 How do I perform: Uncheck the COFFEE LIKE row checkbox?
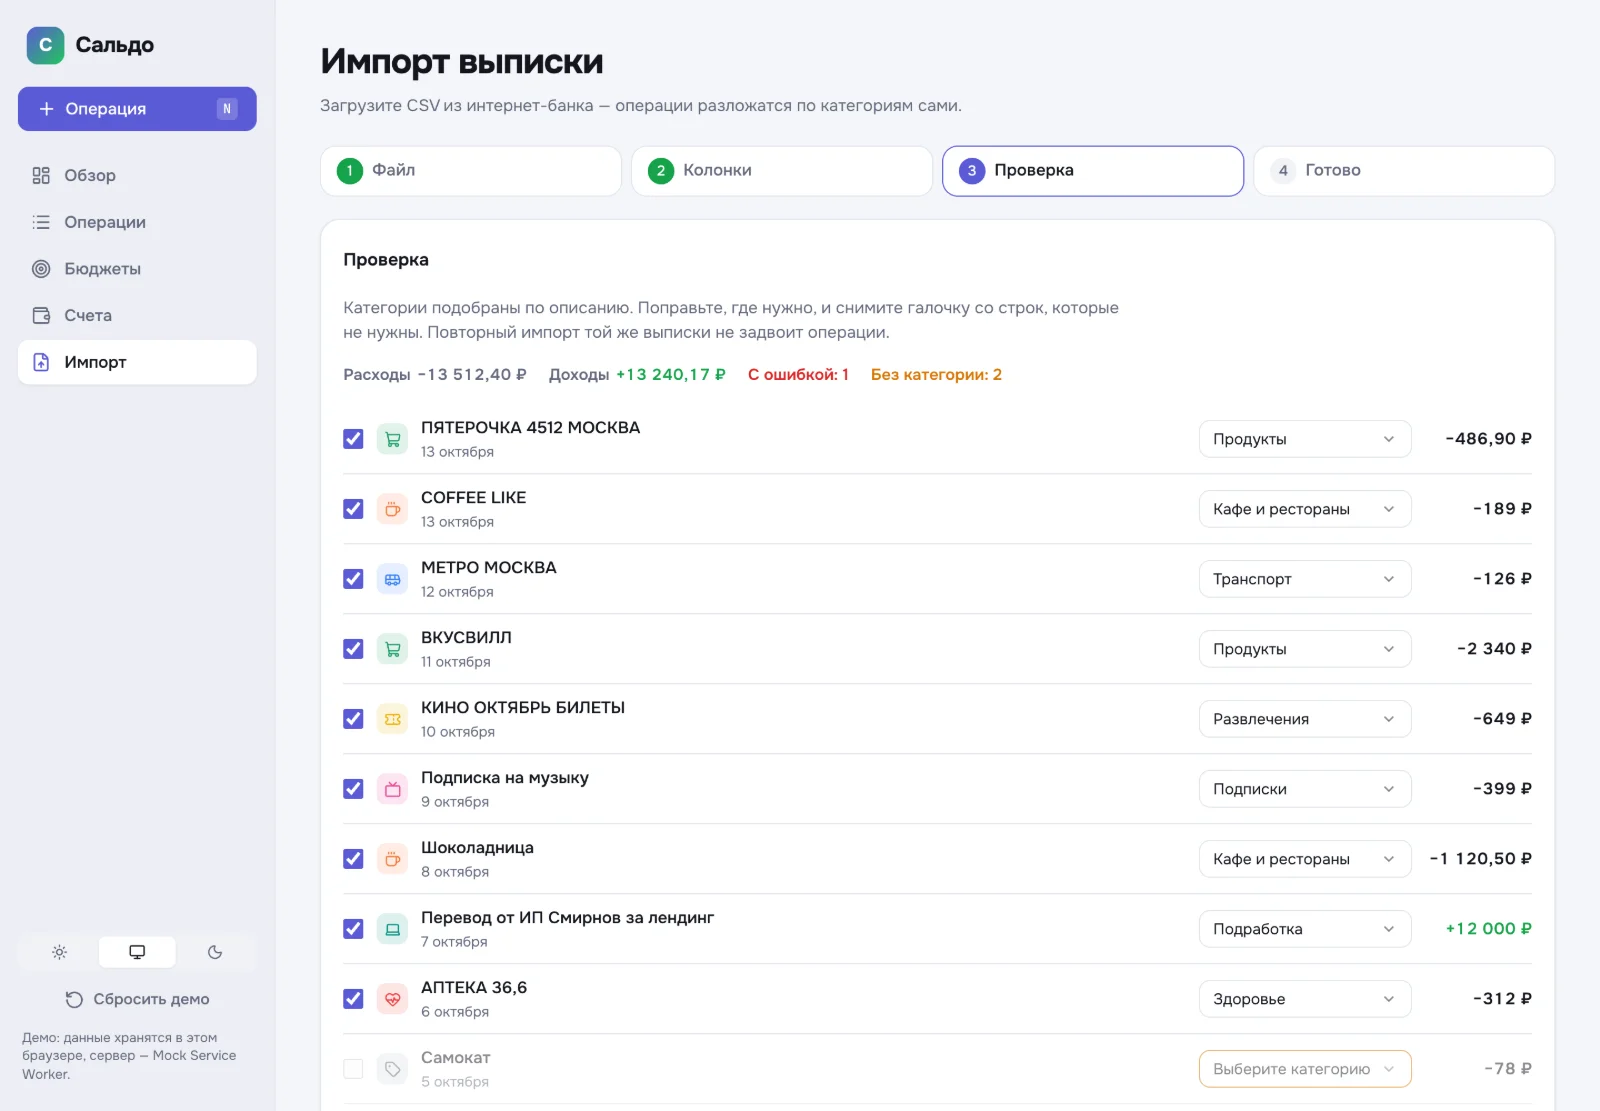(353, 509)
